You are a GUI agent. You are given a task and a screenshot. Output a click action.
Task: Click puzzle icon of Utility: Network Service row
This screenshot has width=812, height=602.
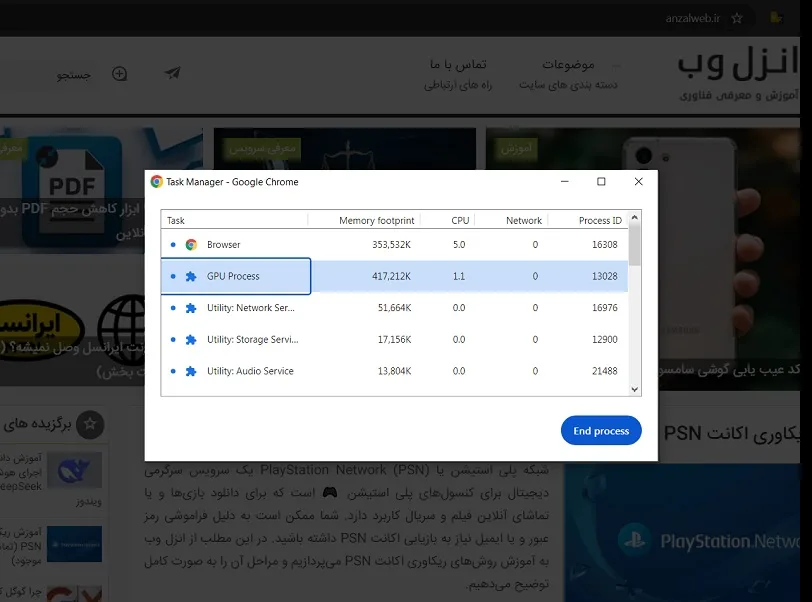(x=191, y=308)
